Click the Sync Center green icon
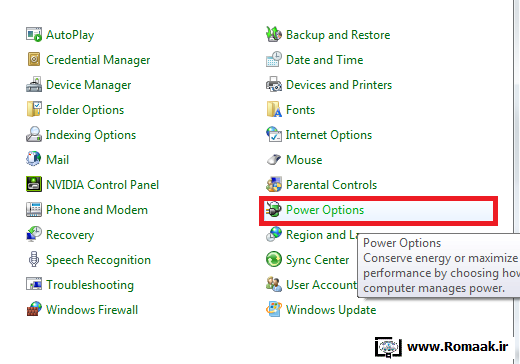 [x=274, y=260]
